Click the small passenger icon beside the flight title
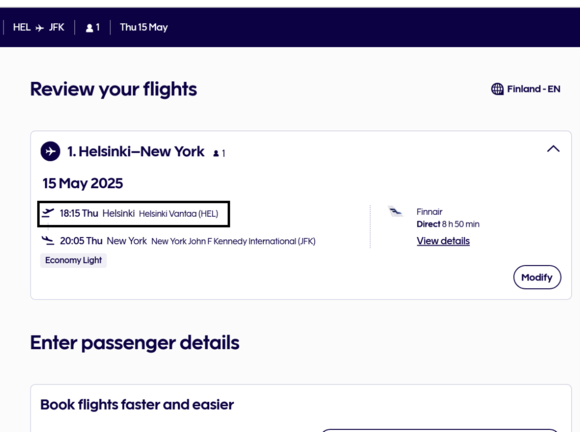The image size is (580, 432). [216, 153]
